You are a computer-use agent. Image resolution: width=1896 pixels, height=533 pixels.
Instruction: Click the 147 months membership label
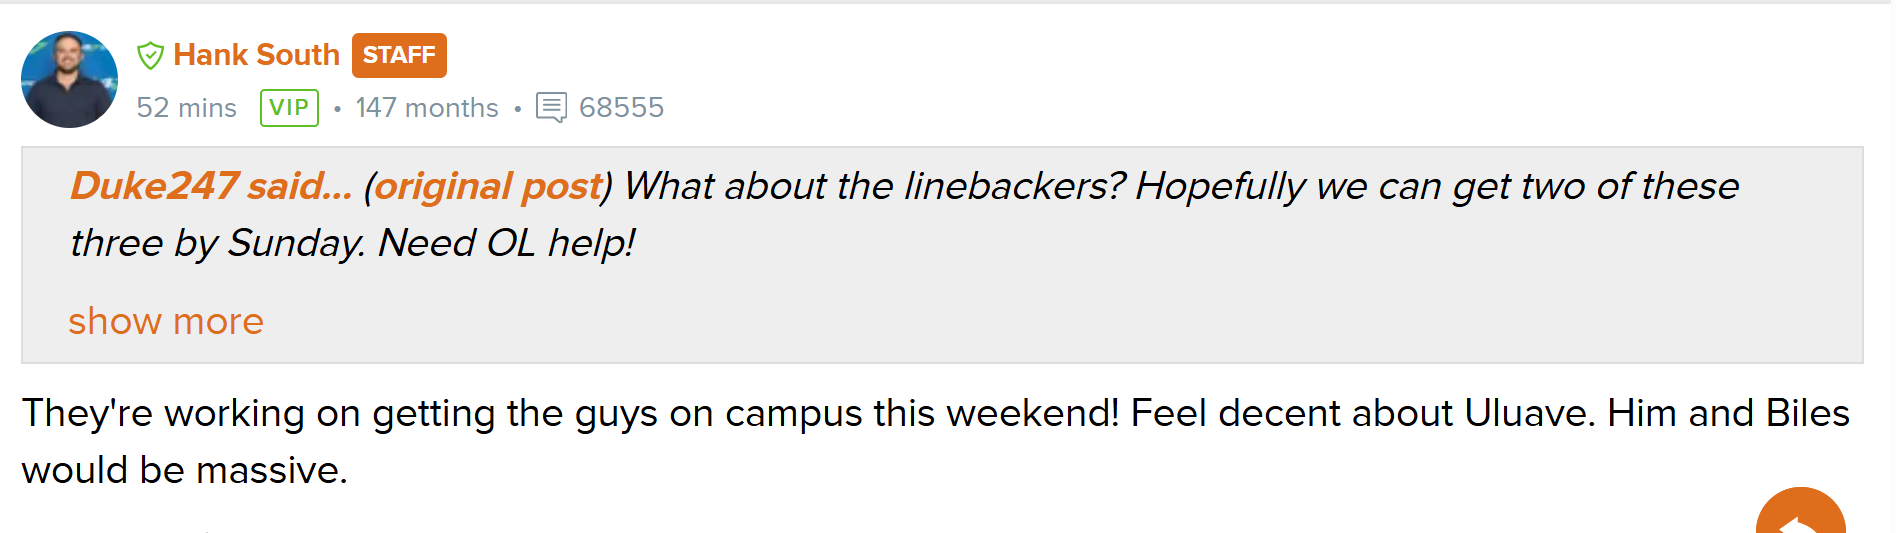(x=427, y=108)
